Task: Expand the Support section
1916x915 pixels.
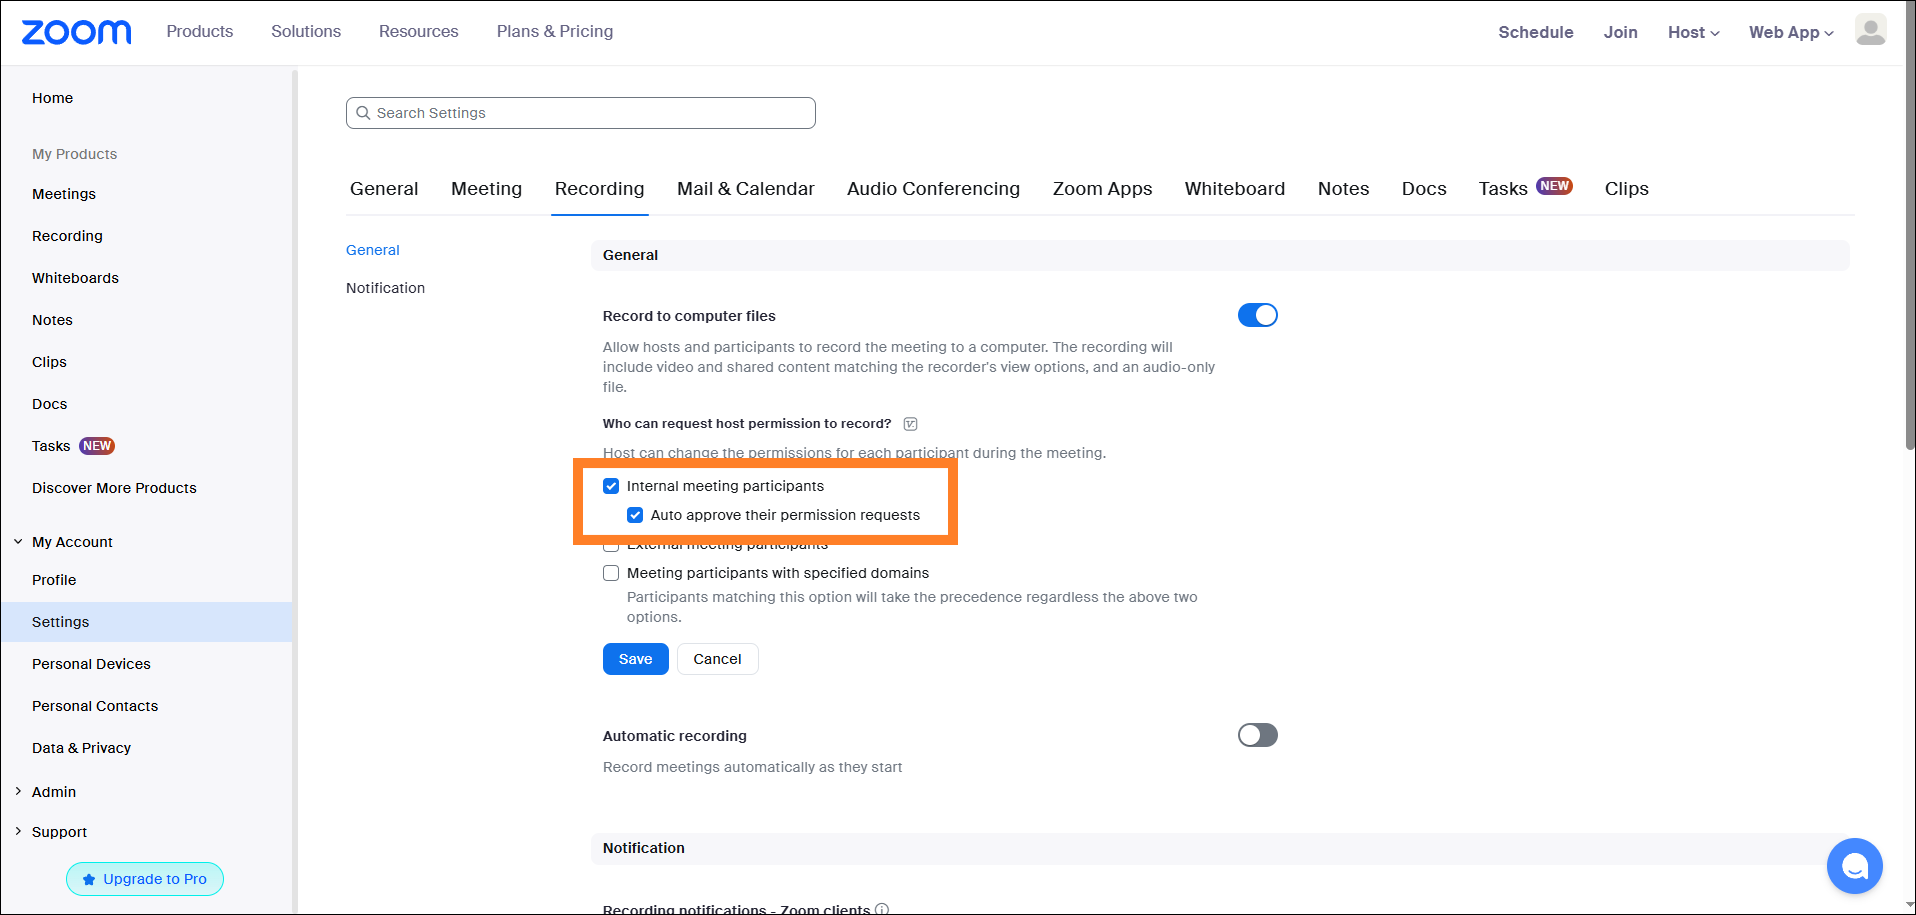Action: pyautogui.click(x=18, y=831)
